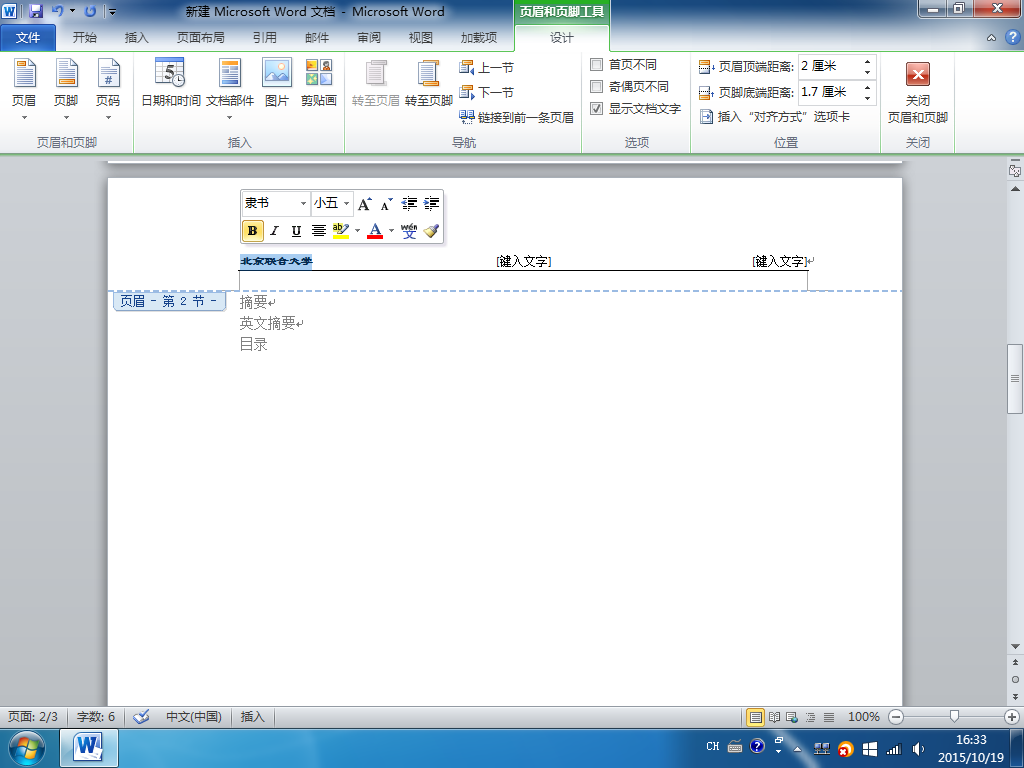Viewport: 1024px width, 768px height.
Task: Toggle bold in mini toolbar
Action: coord(252,231)
